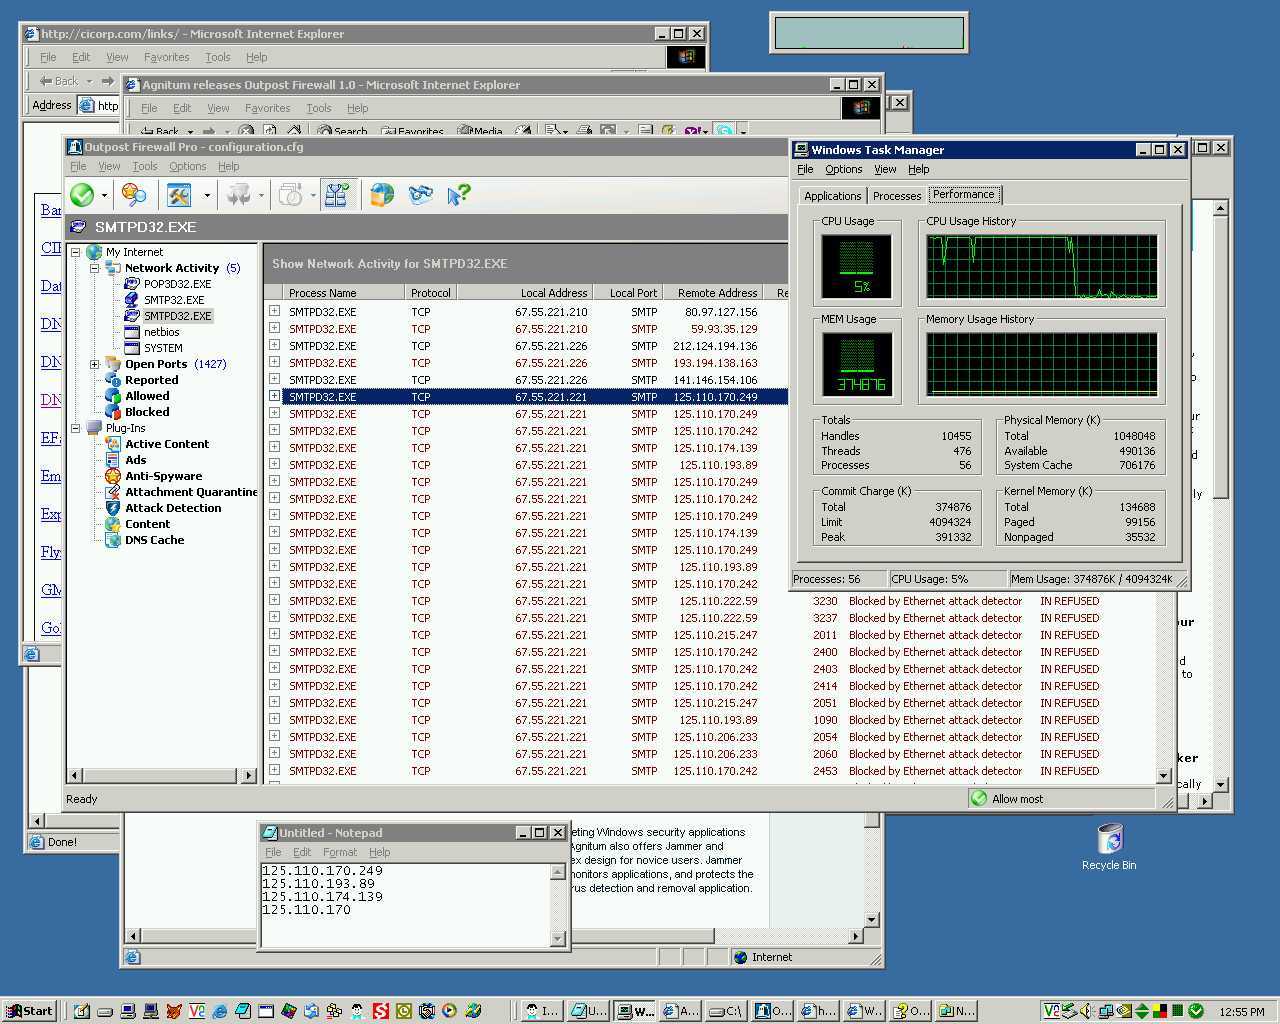This screenshot has width=1280, height=1024.
Task: Open the Options menu in Outpost Firewall
Action: tap(187, 166)
